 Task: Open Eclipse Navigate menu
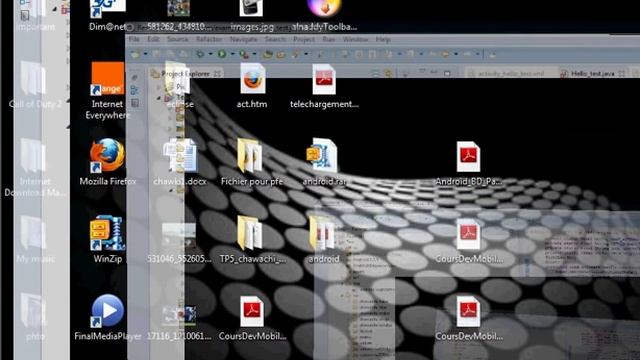tap(244, 39)
